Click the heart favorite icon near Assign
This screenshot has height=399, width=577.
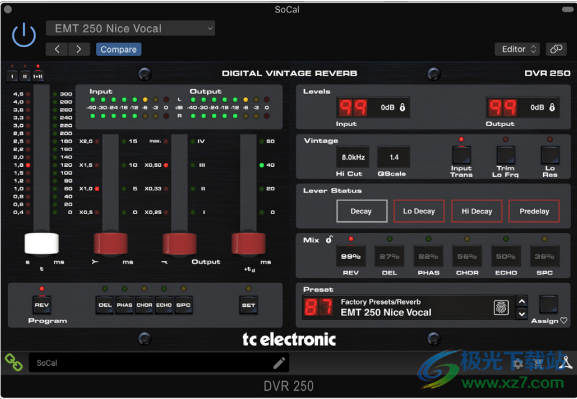[563, 321]
